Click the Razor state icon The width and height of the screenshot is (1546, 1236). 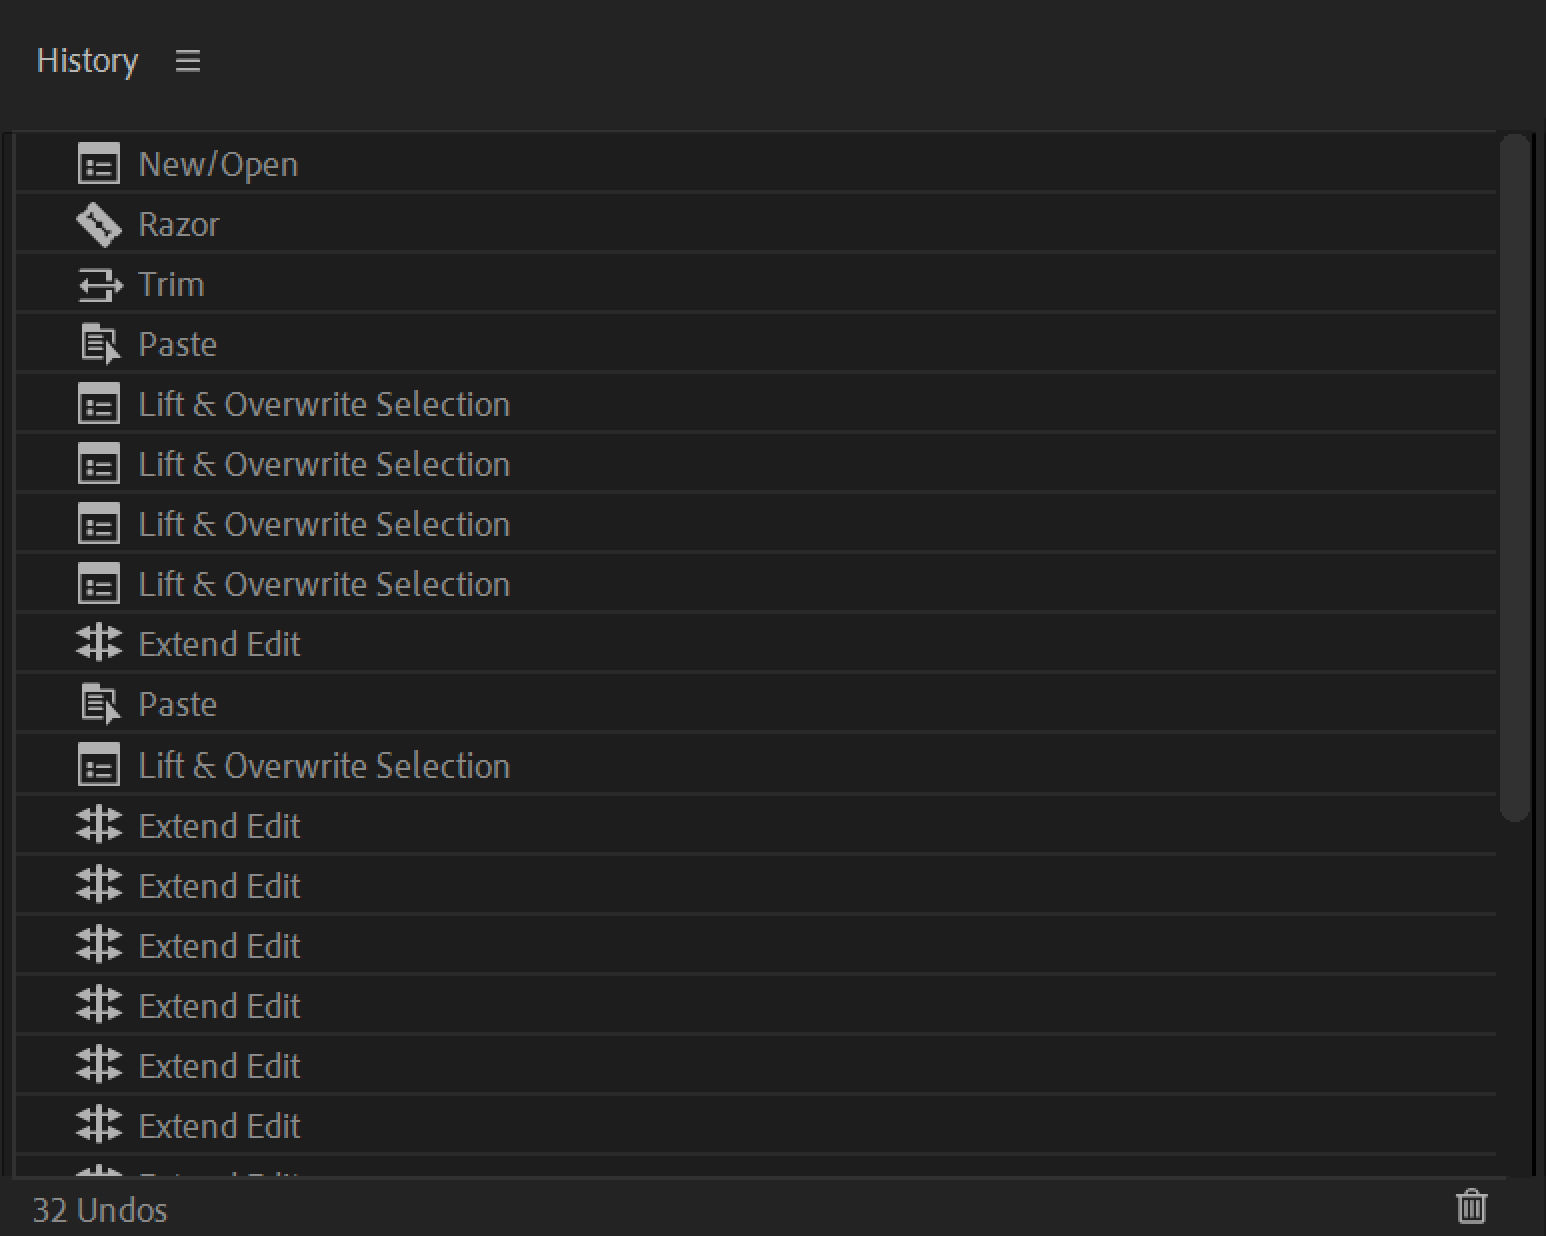pyautogui.click(x=98, y=224)
